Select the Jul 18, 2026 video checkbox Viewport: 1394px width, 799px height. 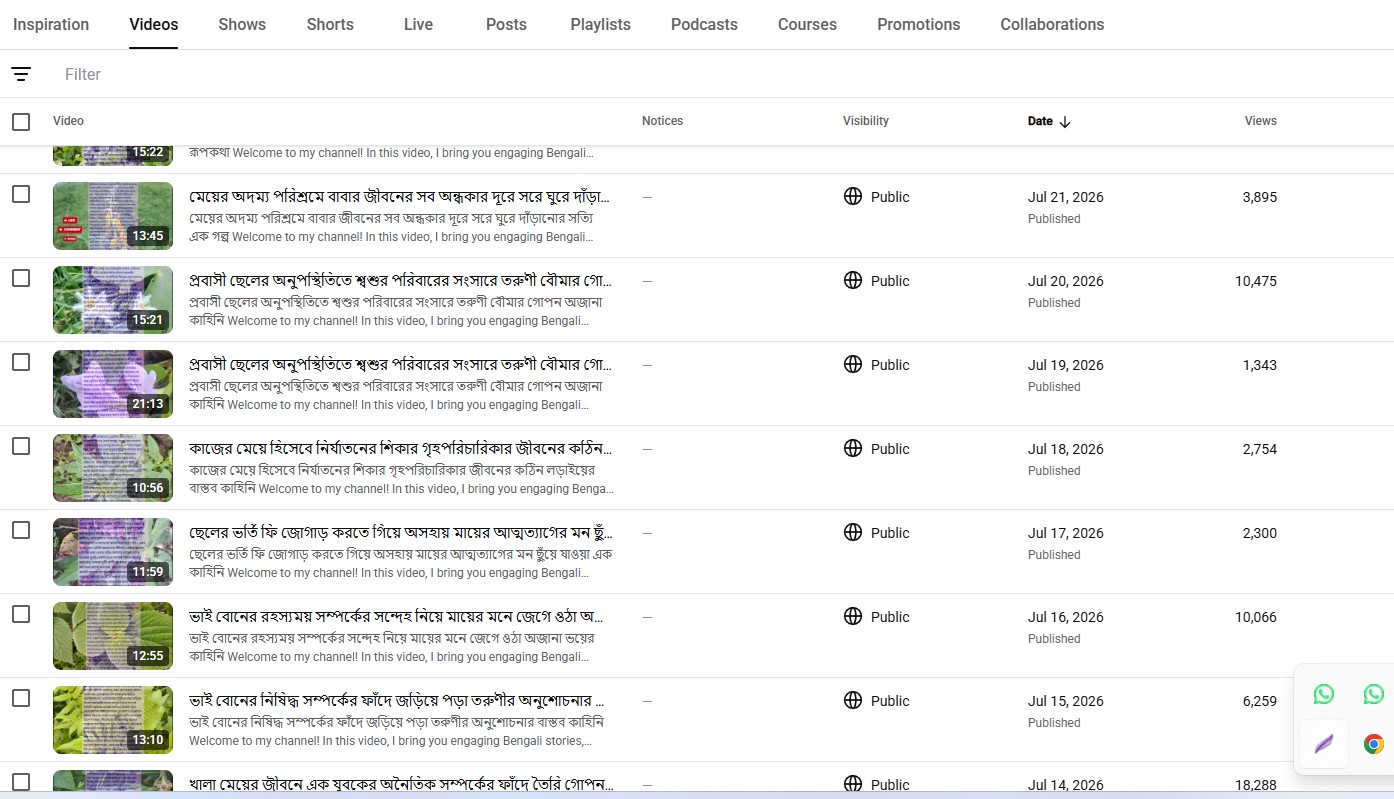coord(21,446)
